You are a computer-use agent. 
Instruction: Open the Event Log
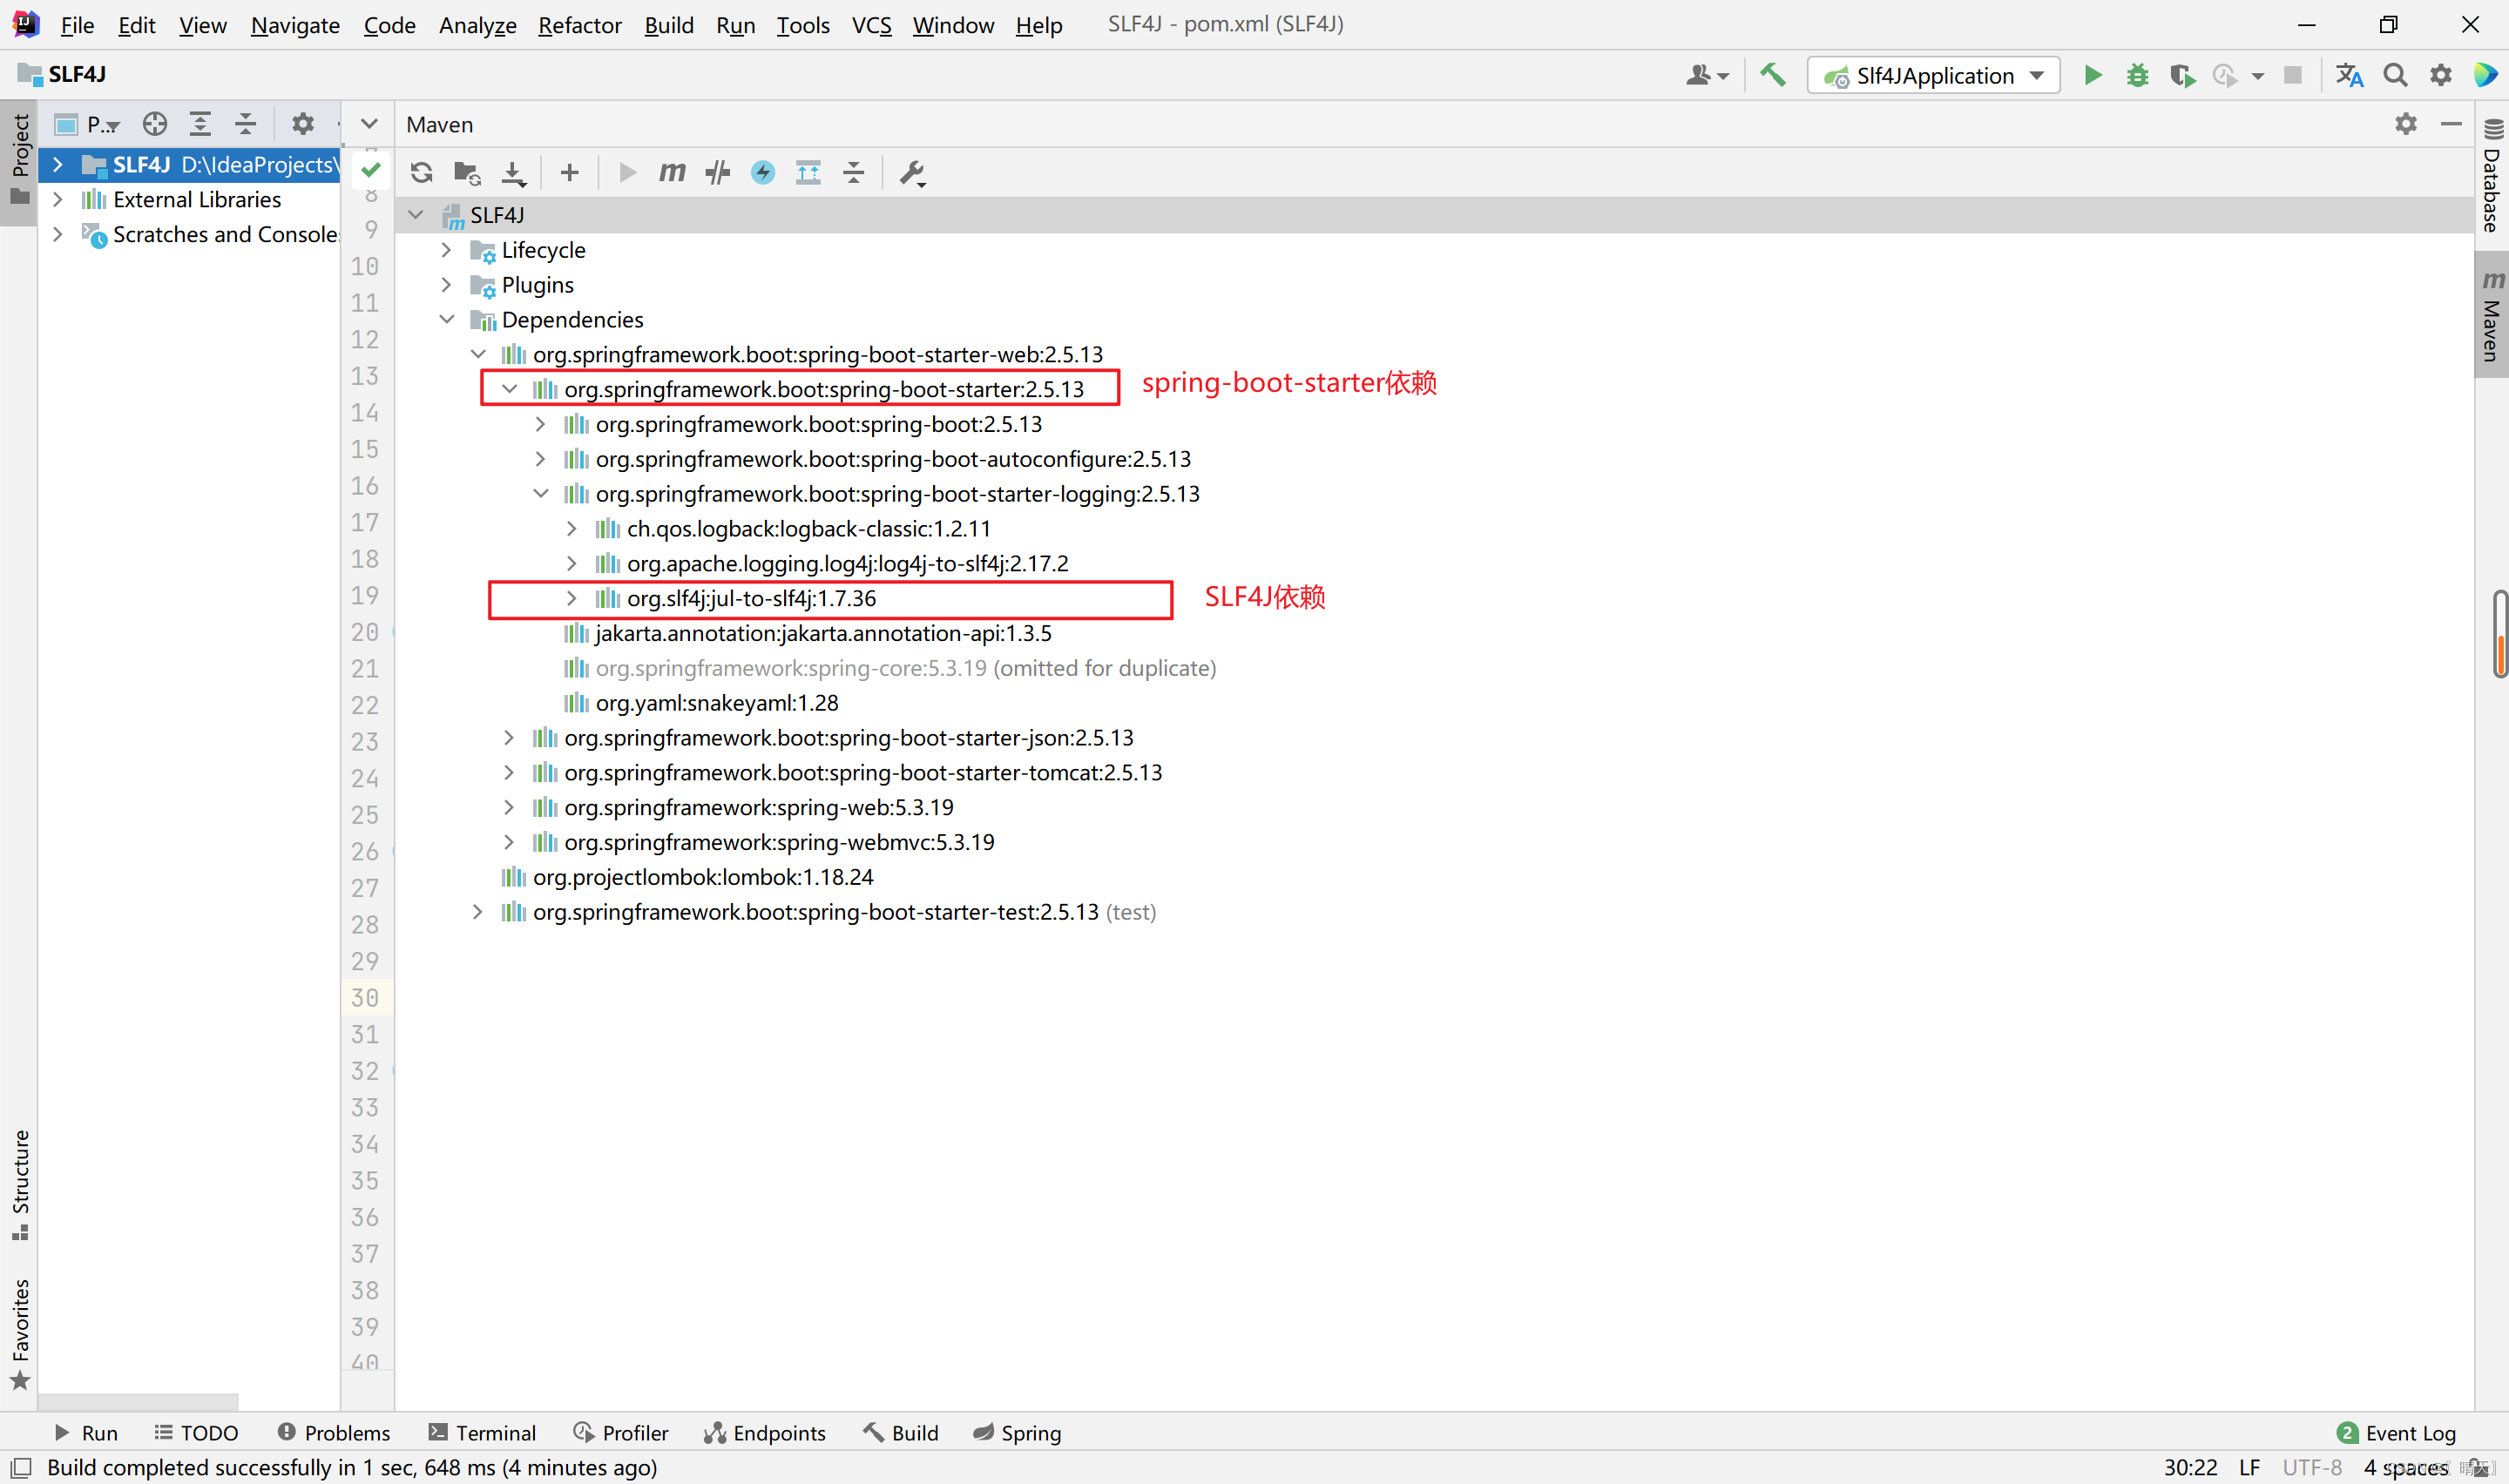(2396, 1433)
